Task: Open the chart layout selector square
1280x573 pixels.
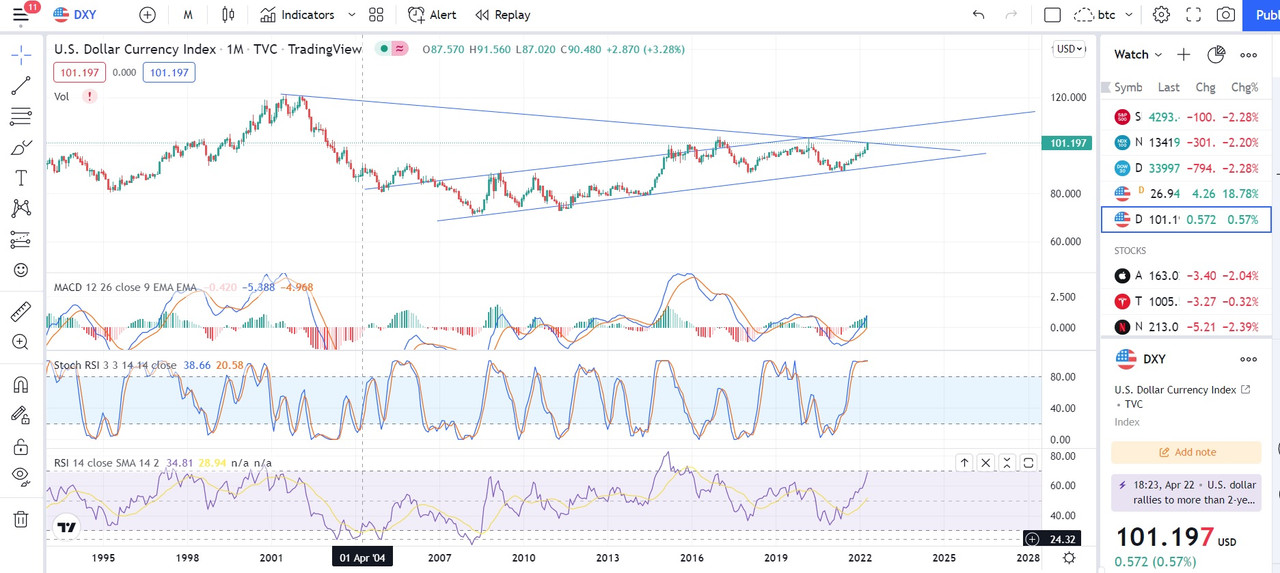Action: click(1052, 15)
